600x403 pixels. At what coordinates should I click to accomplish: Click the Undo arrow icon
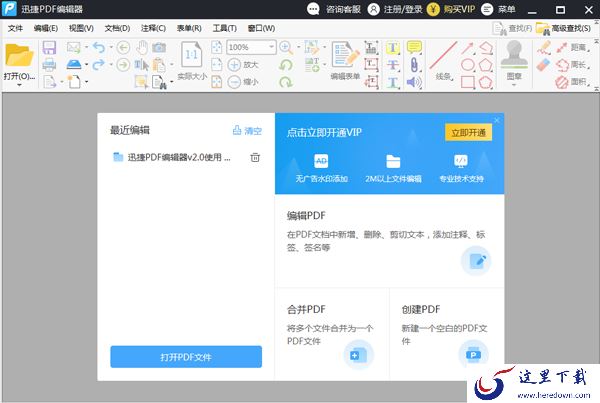point(99,47)
